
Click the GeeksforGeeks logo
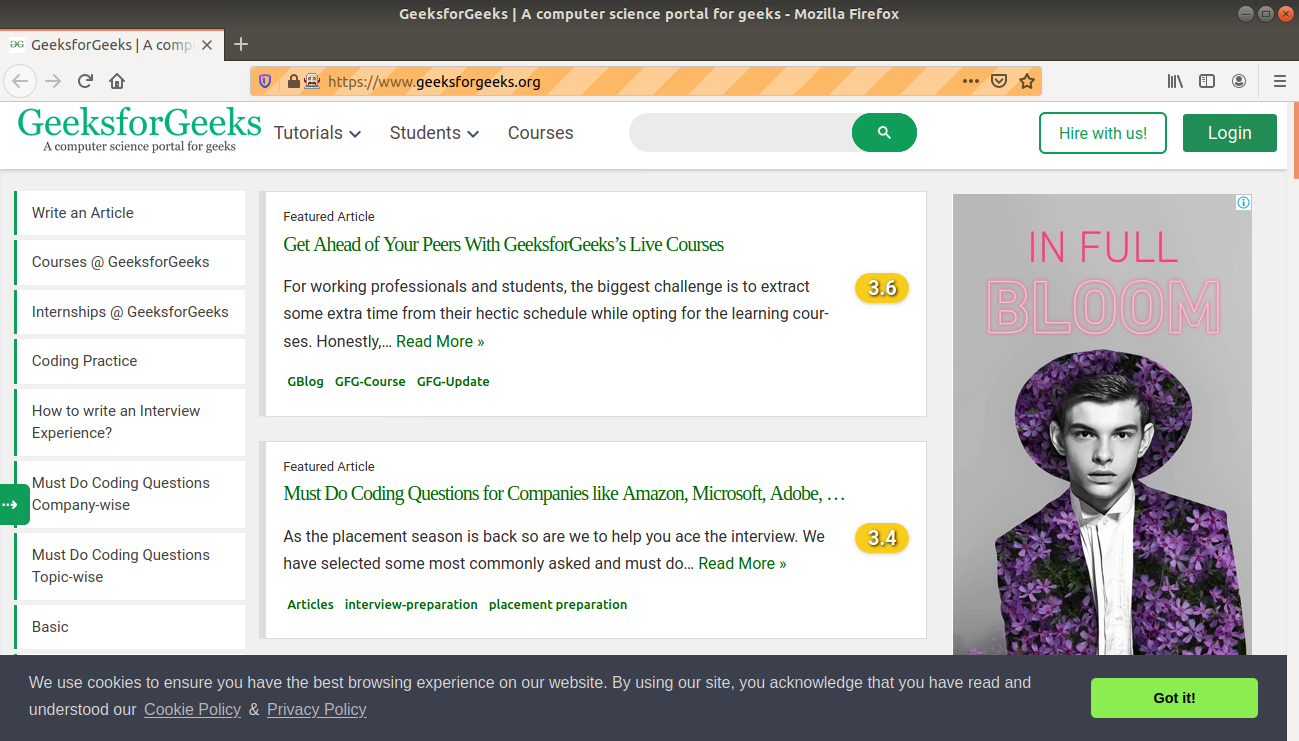point(139,131)
